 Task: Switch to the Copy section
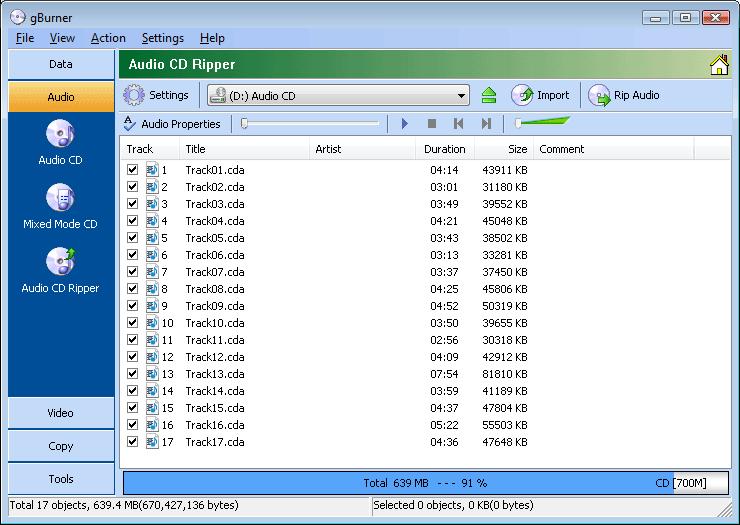pos(61,446)
